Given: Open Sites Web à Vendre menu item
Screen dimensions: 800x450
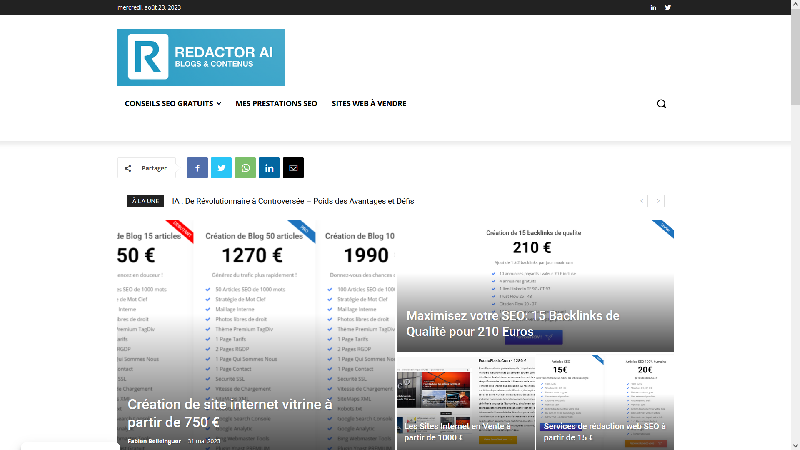Looking at the screenshot, I should [369, 104].
